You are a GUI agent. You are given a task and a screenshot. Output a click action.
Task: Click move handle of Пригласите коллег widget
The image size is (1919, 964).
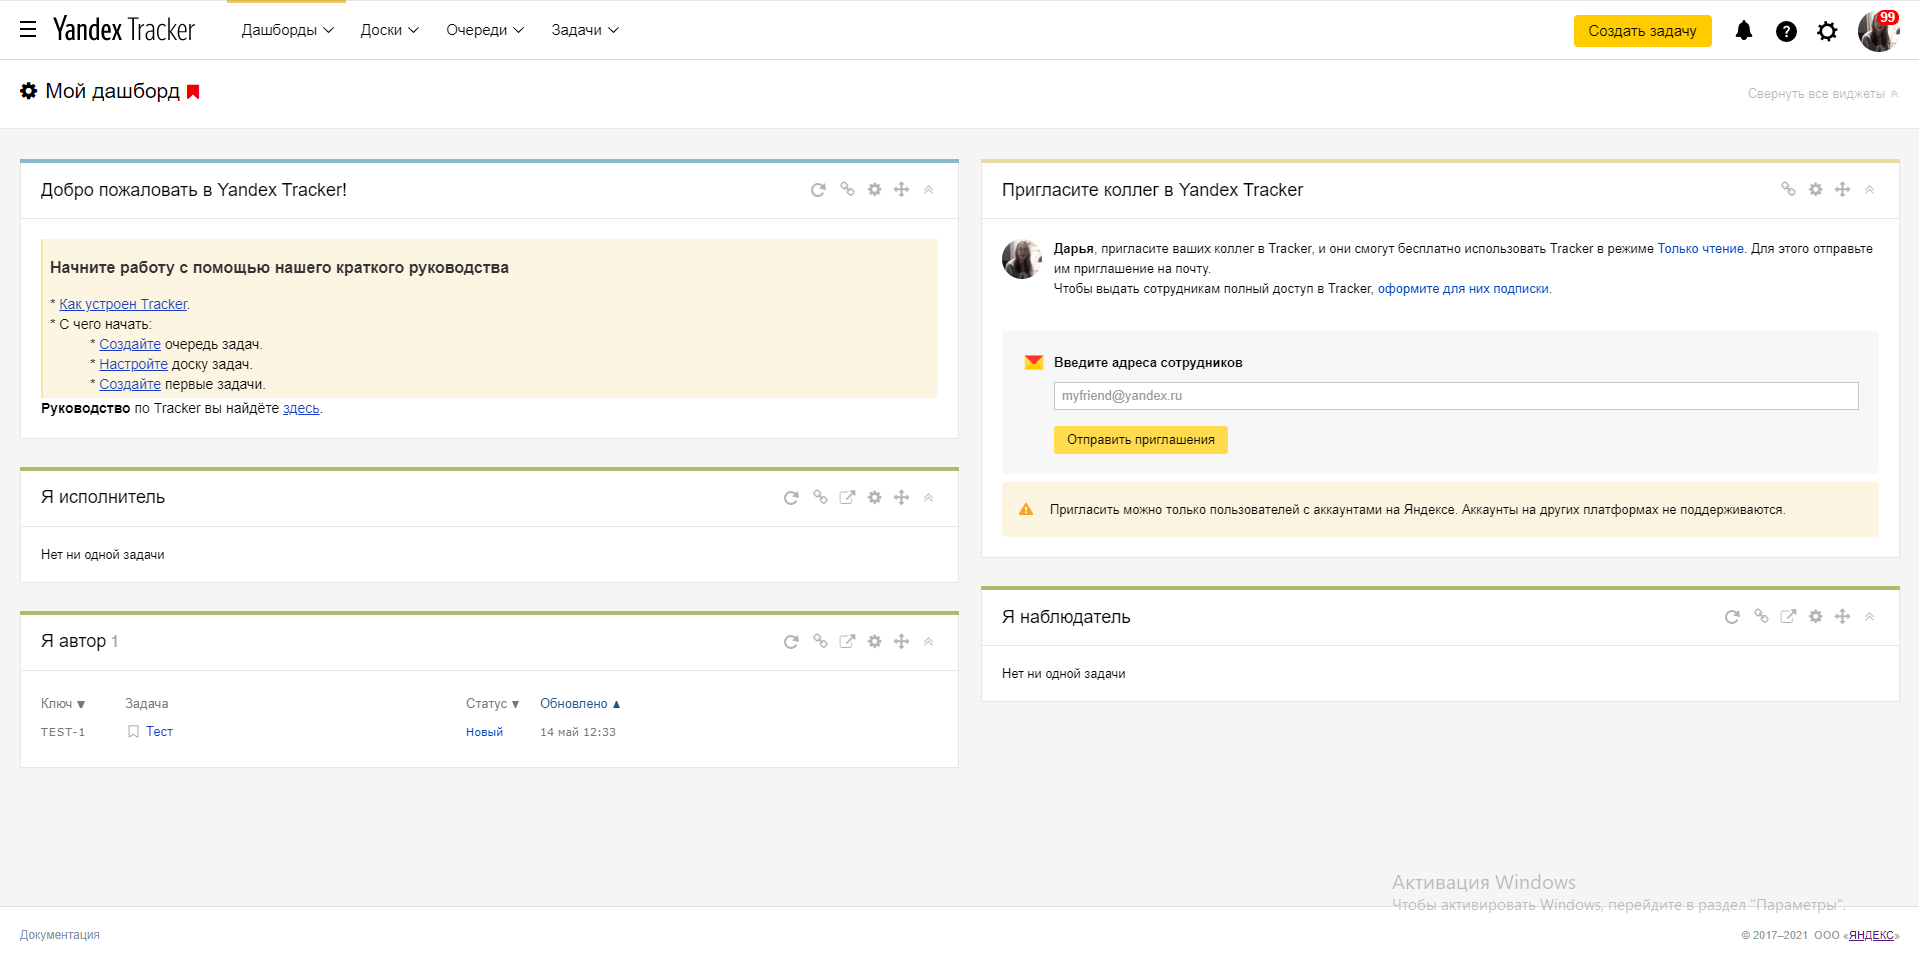tap(1843, 189)
